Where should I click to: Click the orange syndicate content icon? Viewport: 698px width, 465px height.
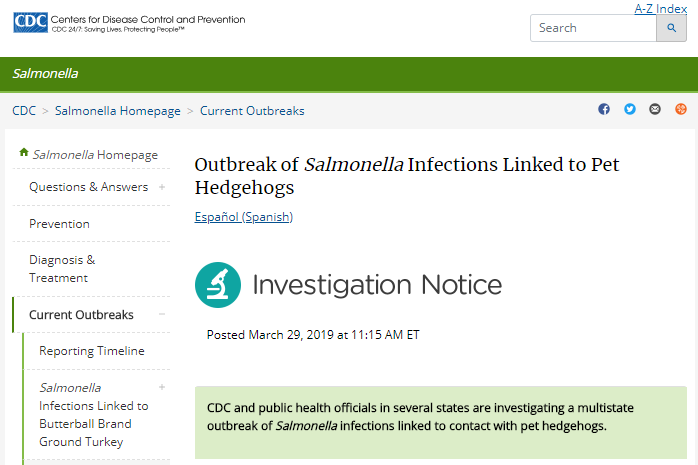(681, 109)
